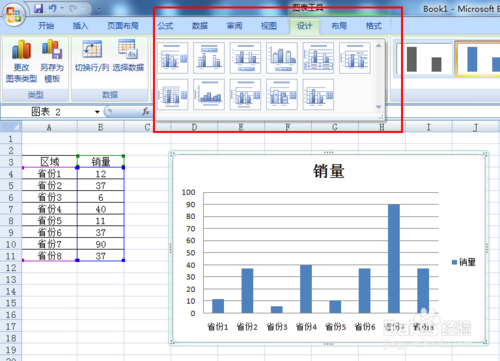Save workbook with the floppy disk icon
The image size is (500, 361).
[39, 8]
